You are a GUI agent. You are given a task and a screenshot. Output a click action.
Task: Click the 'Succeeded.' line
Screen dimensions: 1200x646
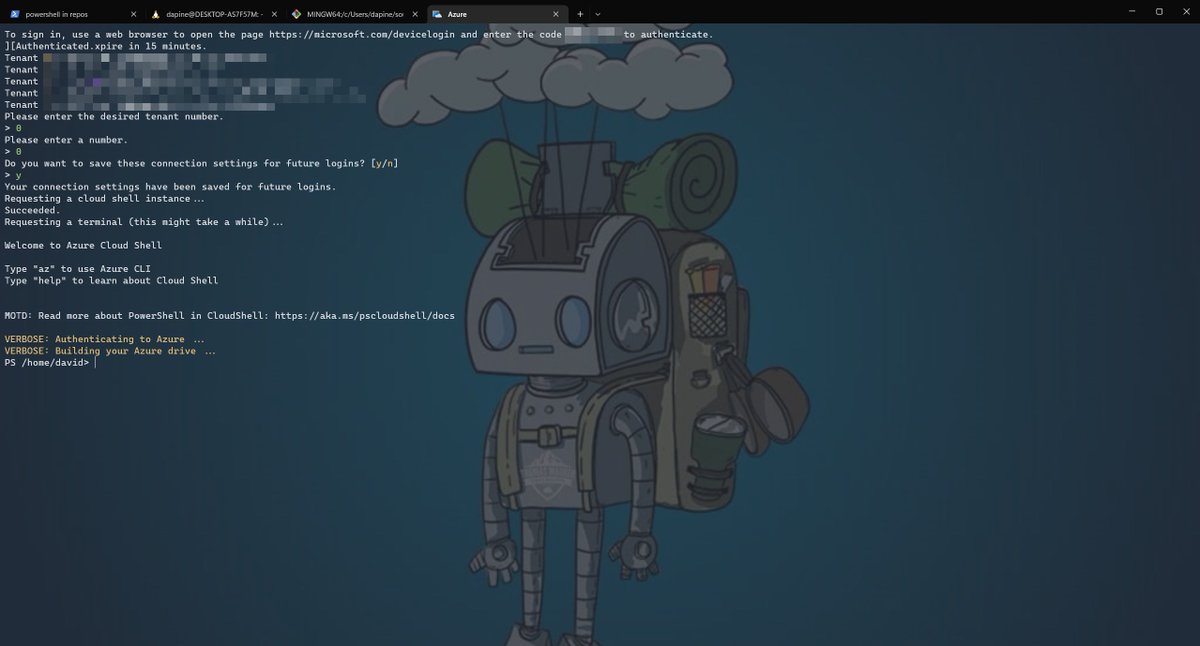[32, 210]
